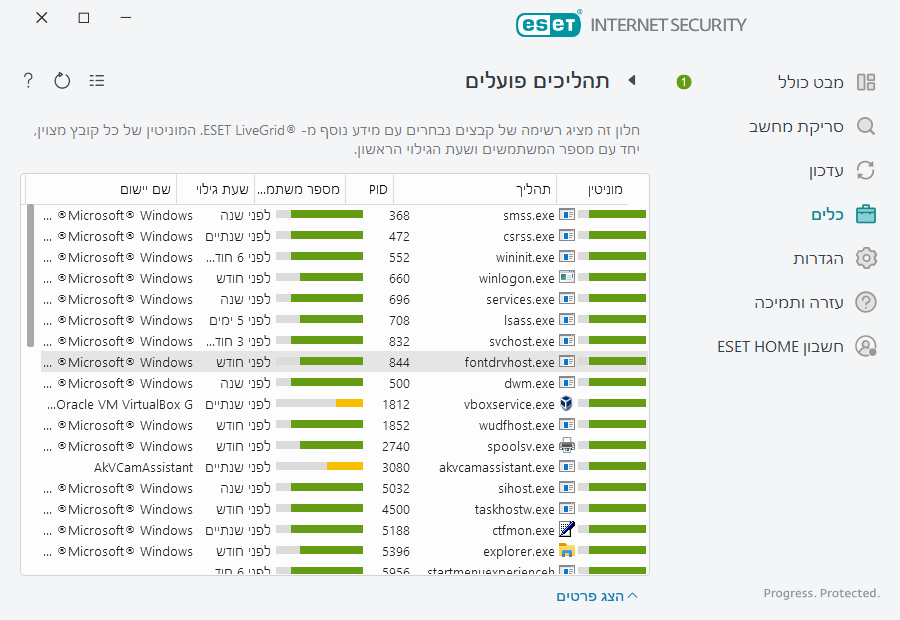This screenshot has height=620, width=900.
Task: Click the pen icon beside ctfmon.exe
Action: [x=566, y=530]
